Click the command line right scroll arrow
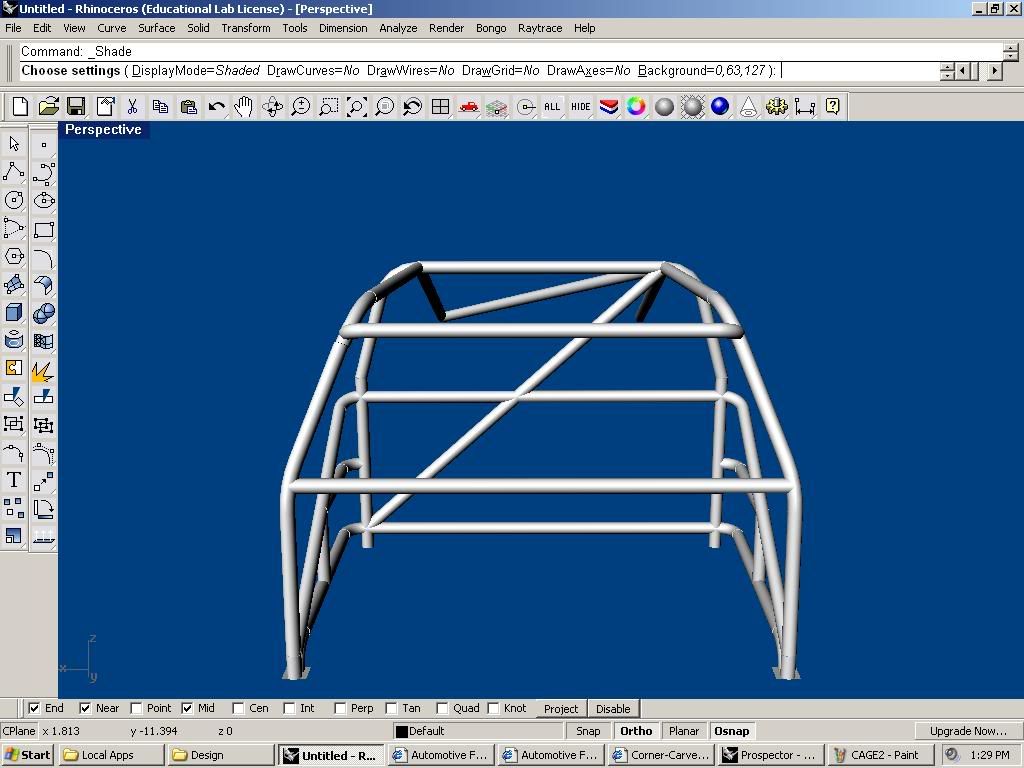 click(994, 71)
